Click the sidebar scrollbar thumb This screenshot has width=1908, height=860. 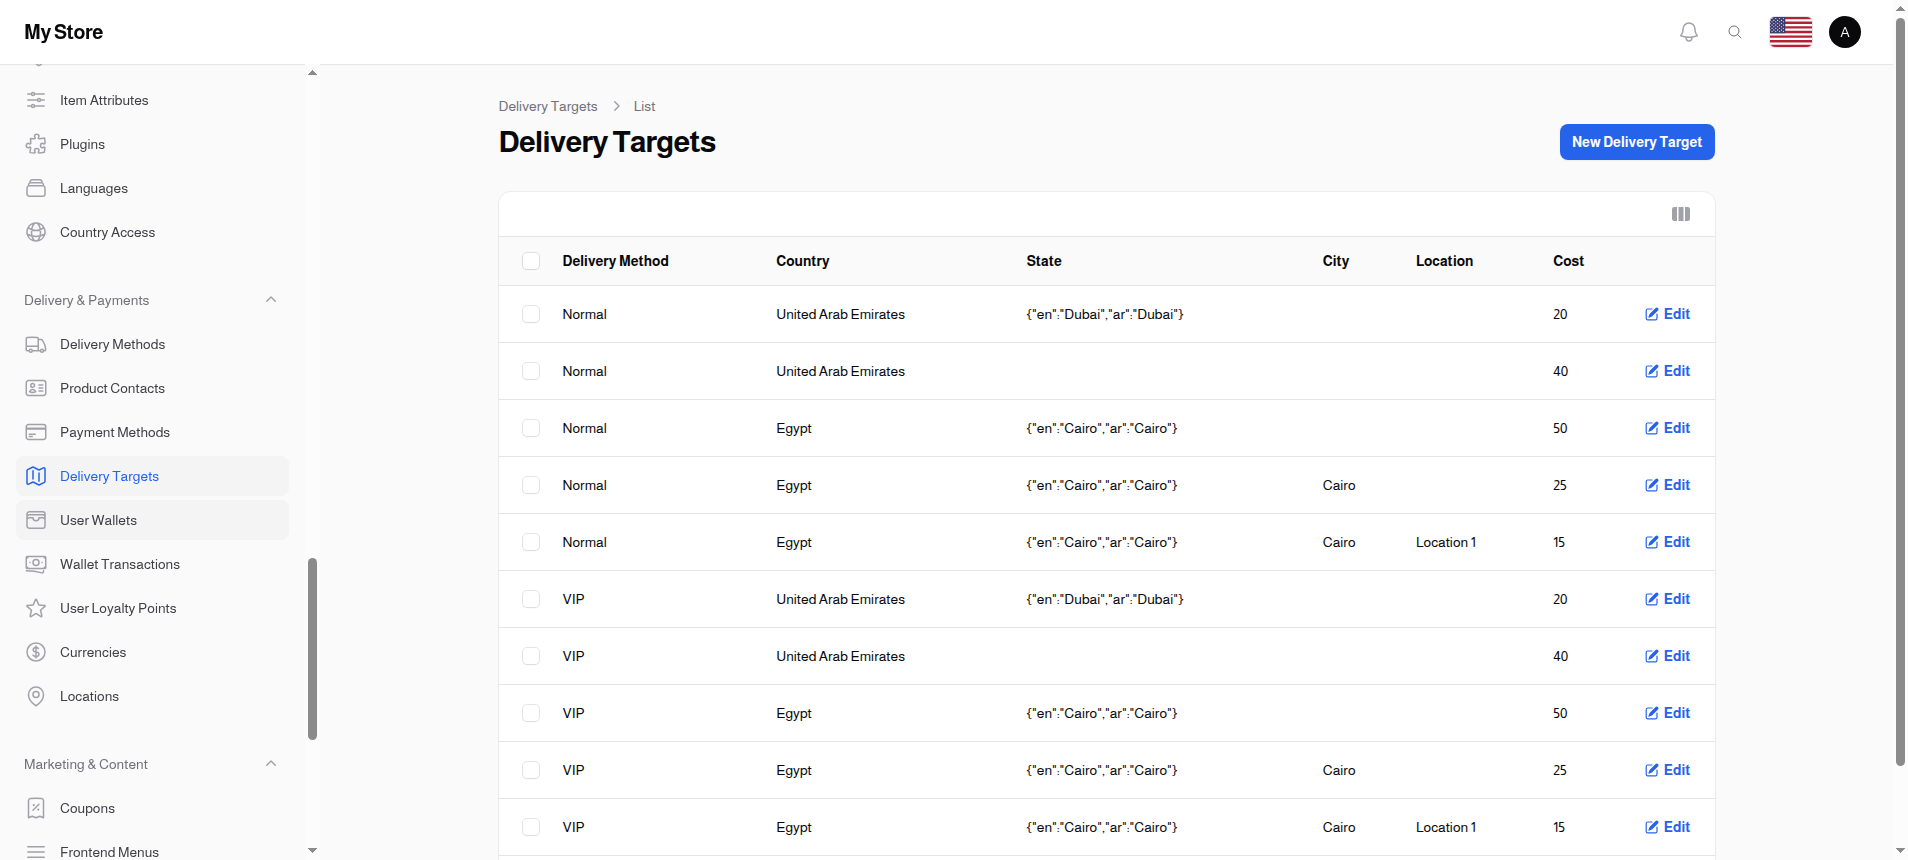(x=312, y=648)
